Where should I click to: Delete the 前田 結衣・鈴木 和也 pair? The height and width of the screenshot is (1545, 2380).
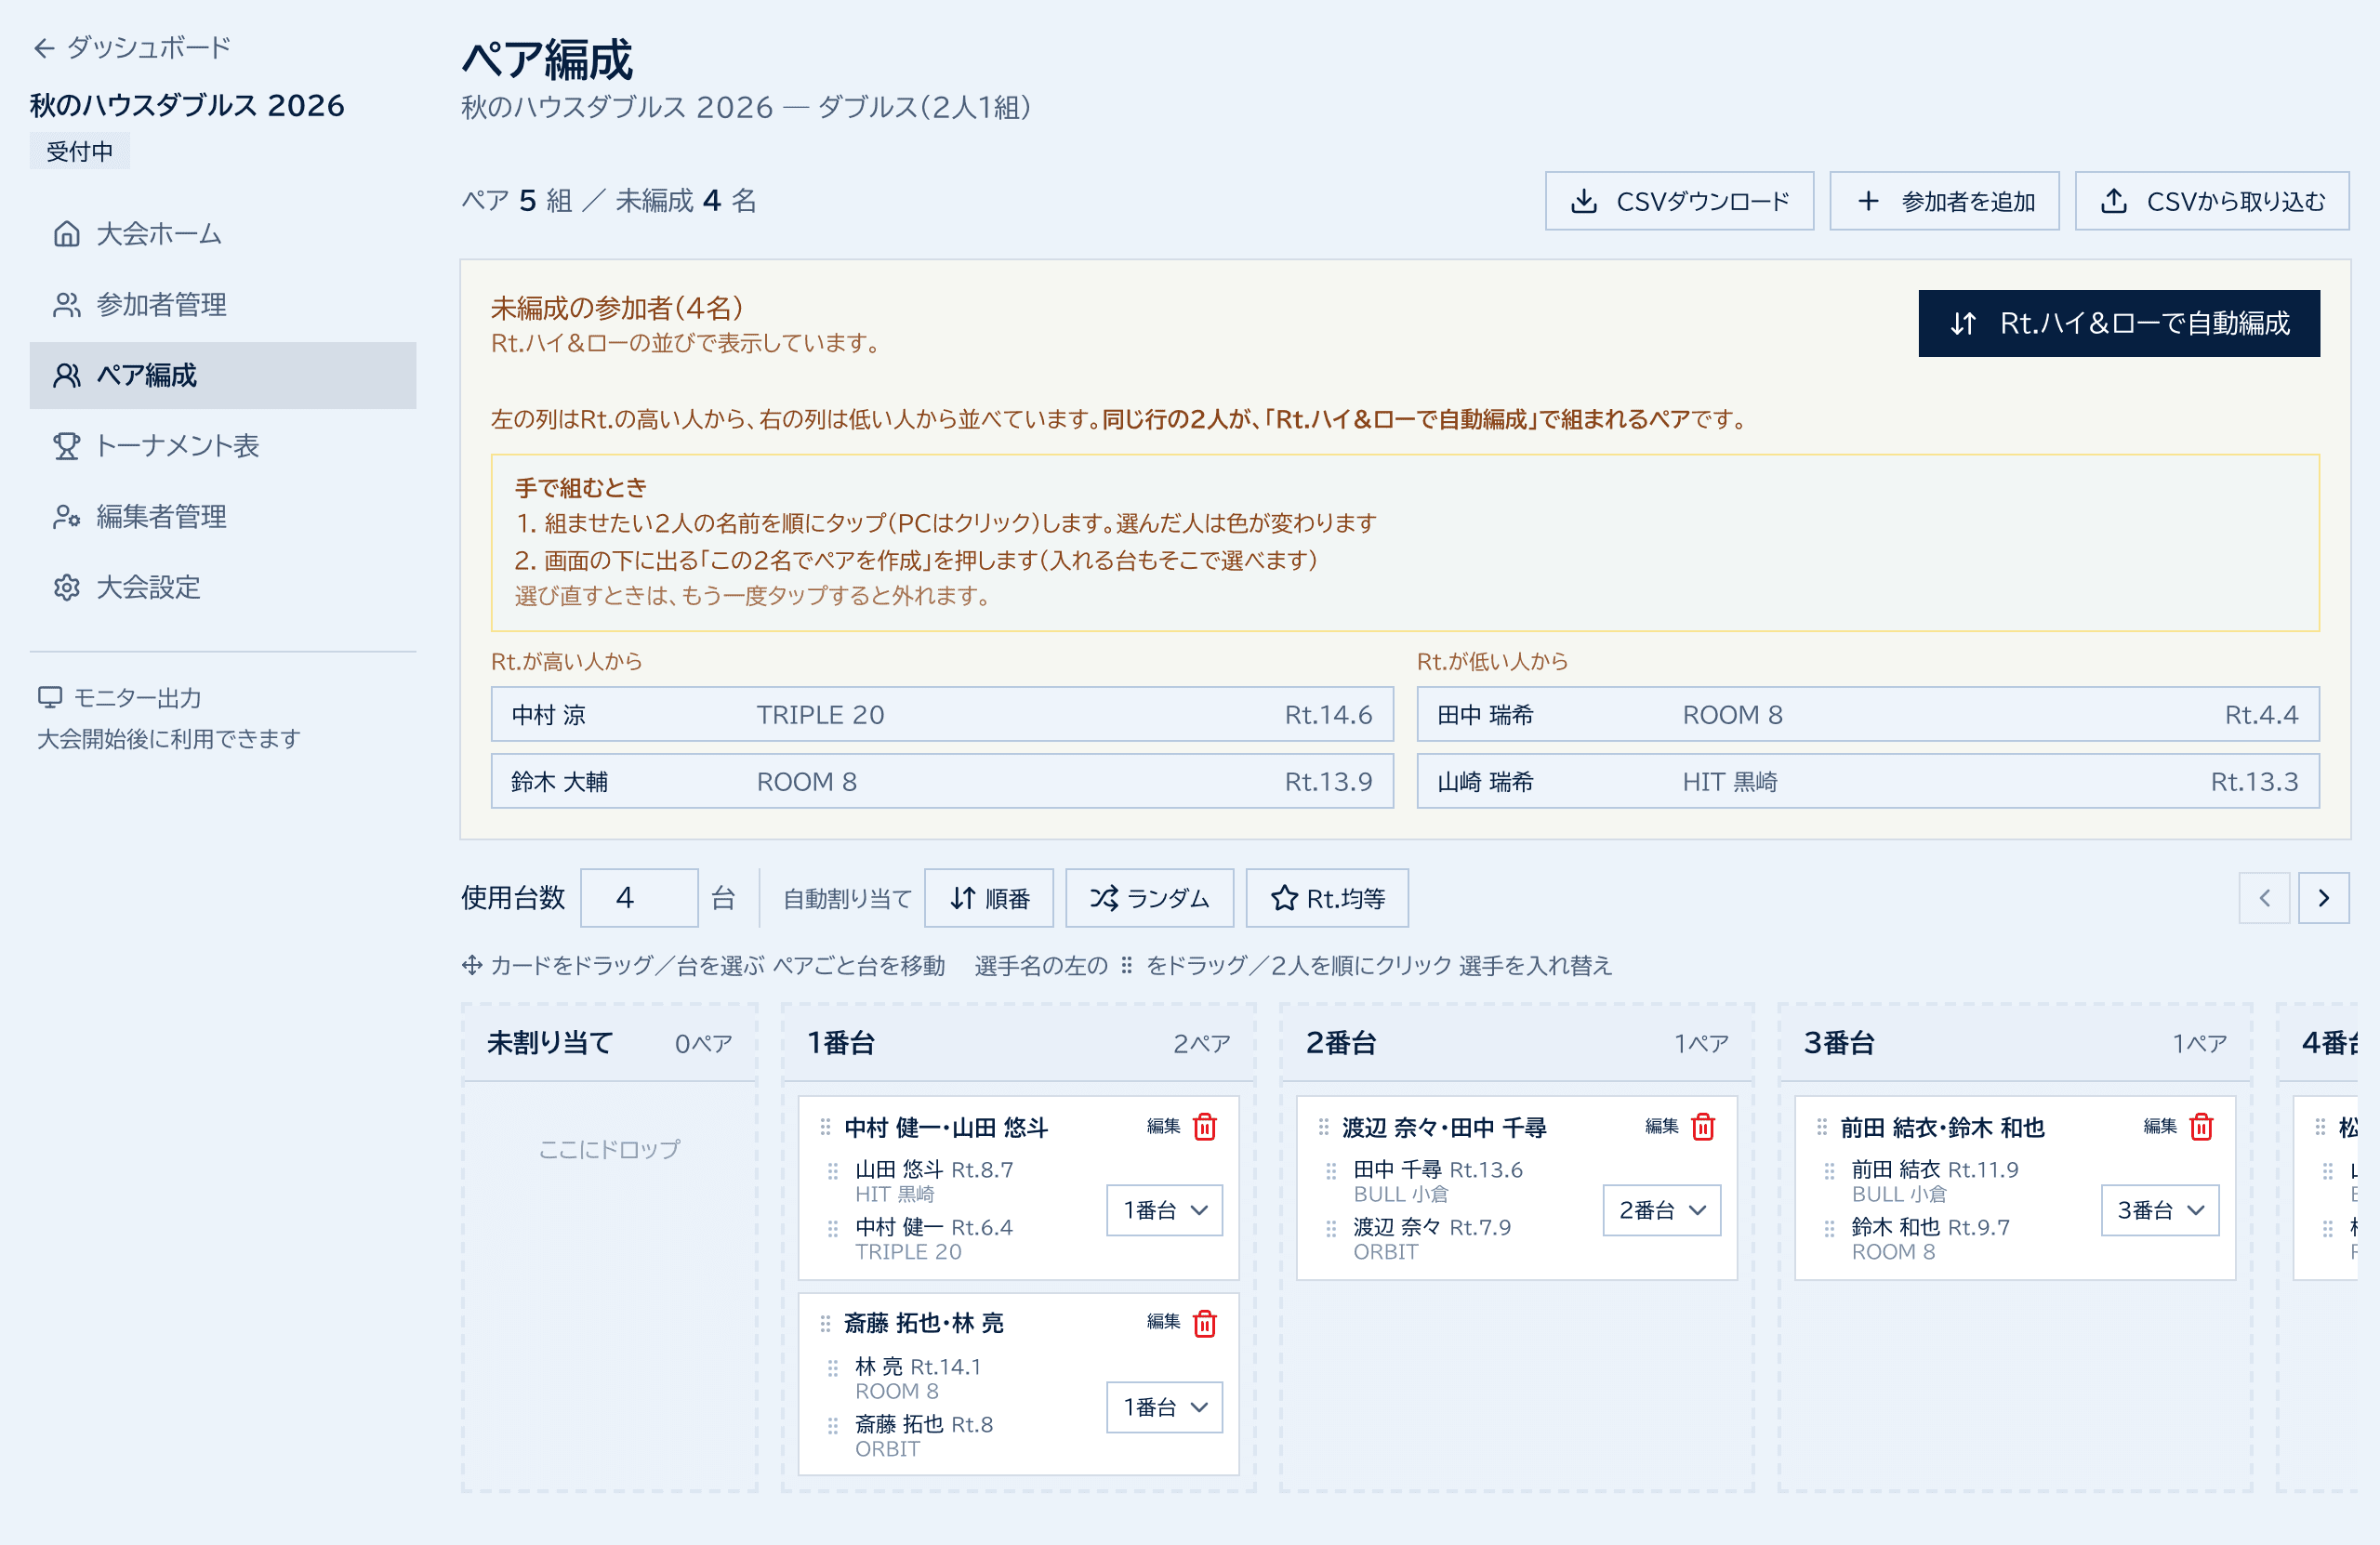pos(2201,1127)
